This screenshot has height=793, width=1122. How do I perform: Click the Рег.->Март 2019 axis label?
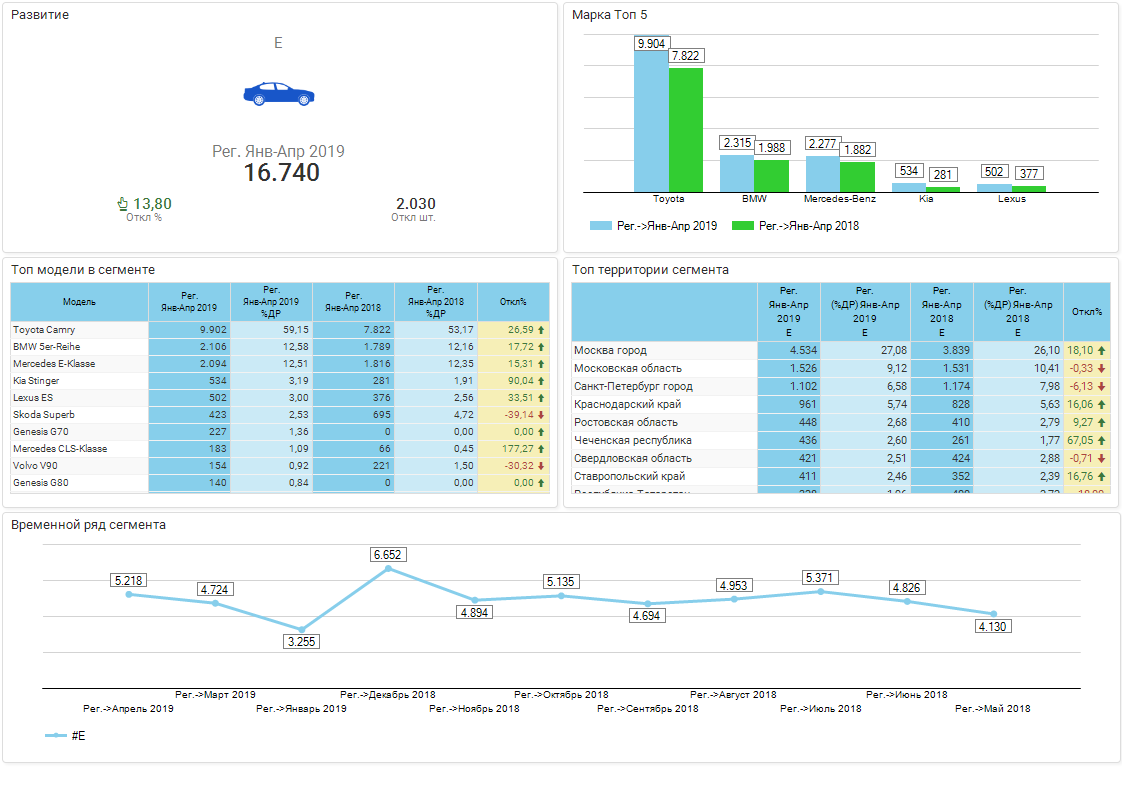[215, 694]
